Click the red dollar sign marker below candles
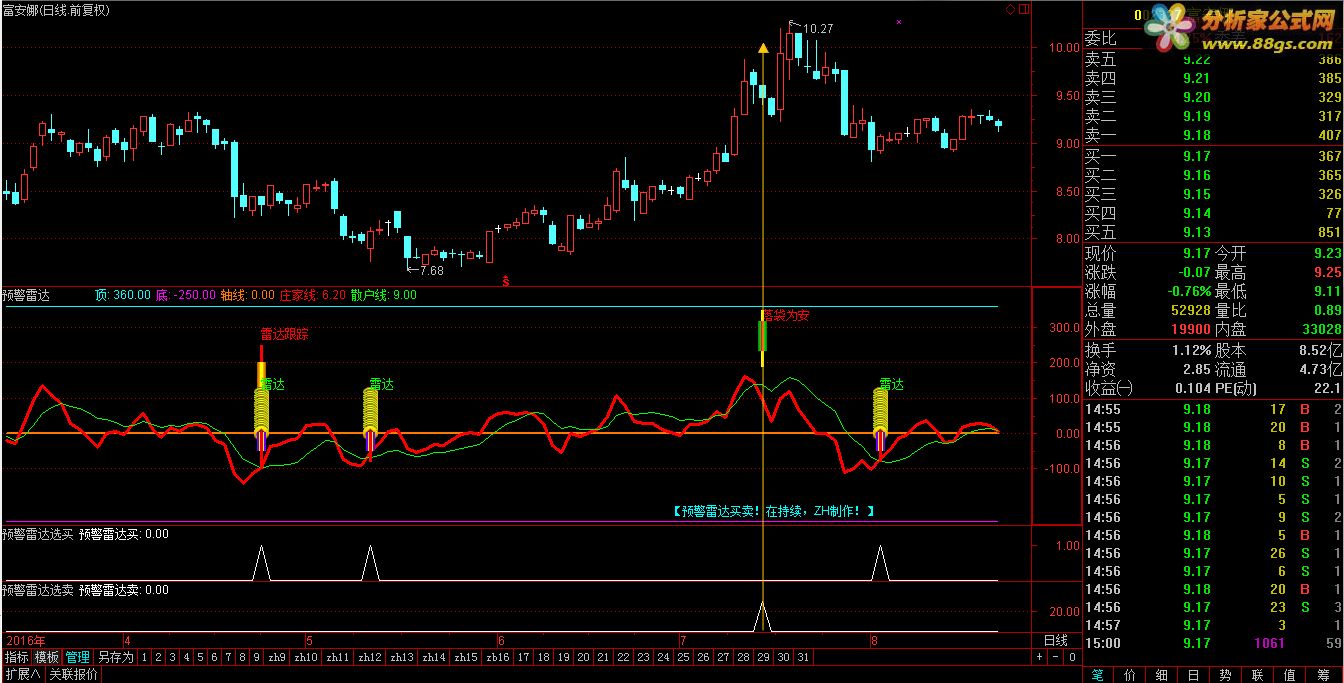1344x683 pixels. coord(506,280)
